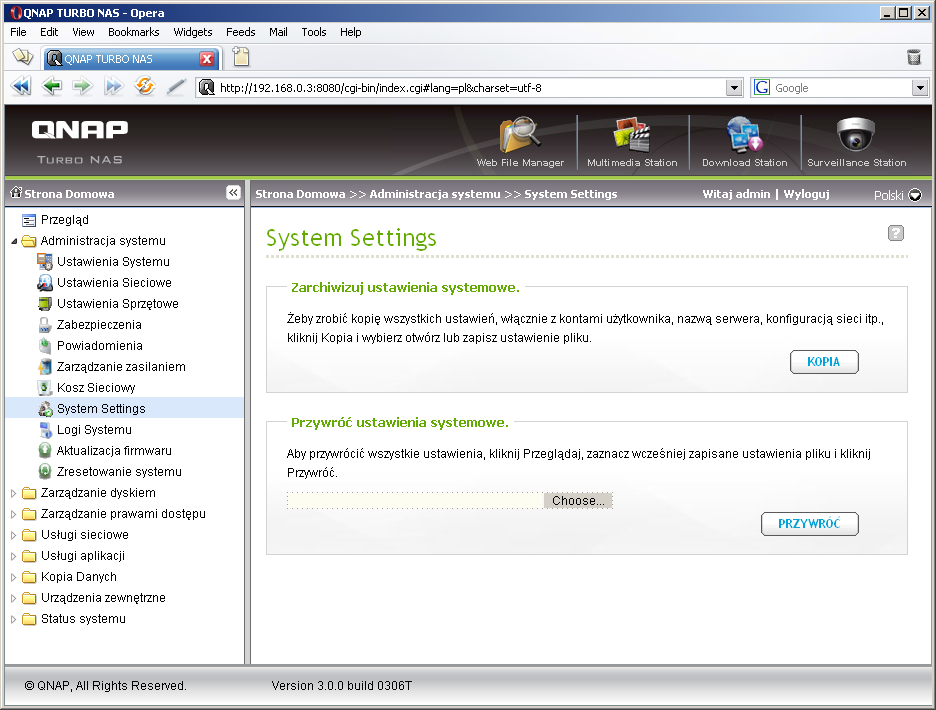The height and width of the screenshot is (710, 936).
Task: Click the Opera panel toggle icon
Action: 23,57
